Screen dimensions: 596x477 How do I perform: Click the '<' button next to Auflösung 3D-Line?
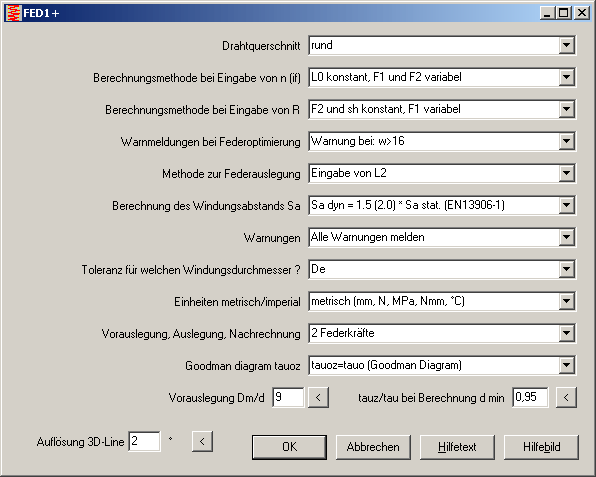pyautogui.click(x=202, y=441)
